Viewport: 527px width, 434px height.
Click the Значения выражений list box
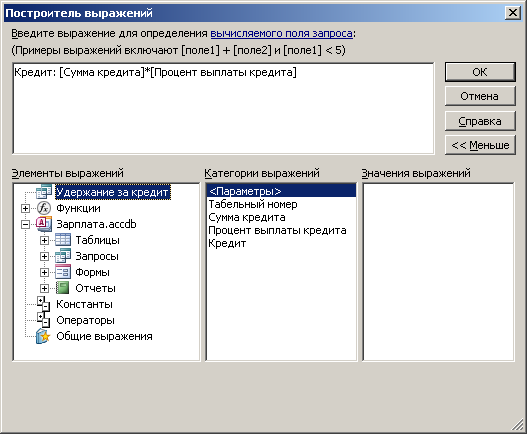pos(438,272)
